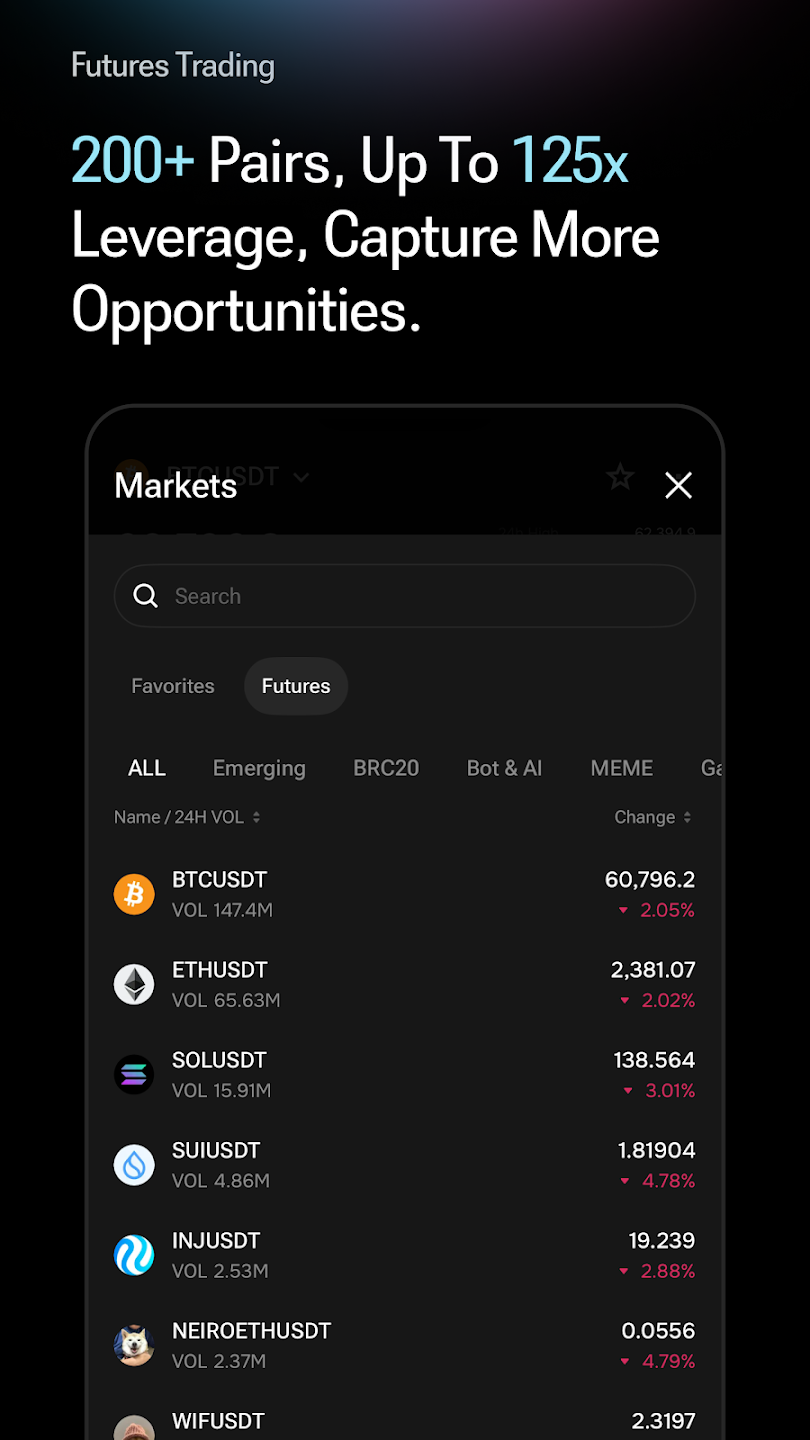Screen dimensions: 810x1440
Task: Click the Ethereum coin icon
Action: click(134, 984)
